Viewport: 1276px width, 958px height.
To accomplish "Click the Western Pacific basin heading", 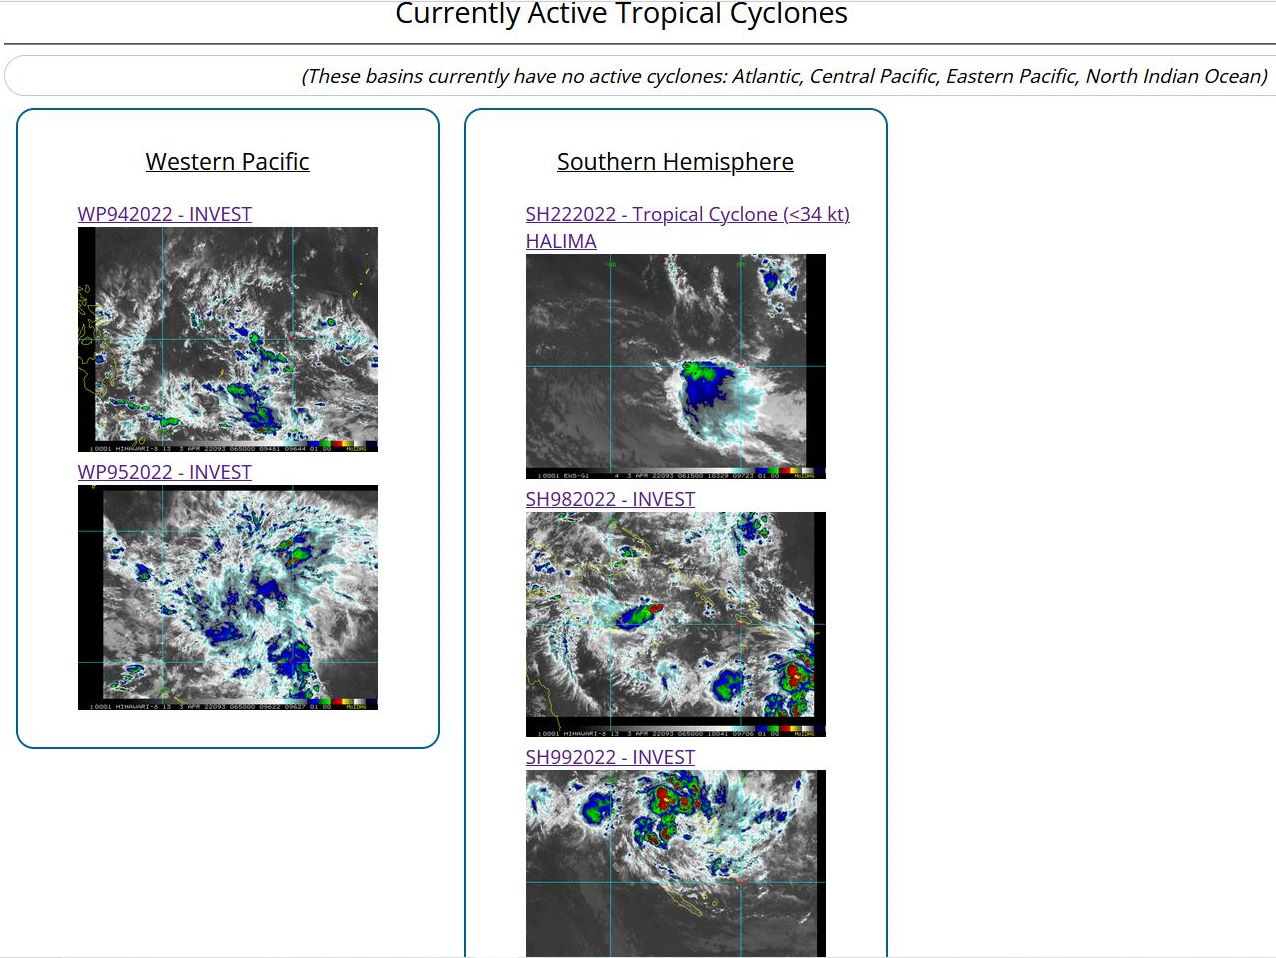I will click(x=227, y=162).
